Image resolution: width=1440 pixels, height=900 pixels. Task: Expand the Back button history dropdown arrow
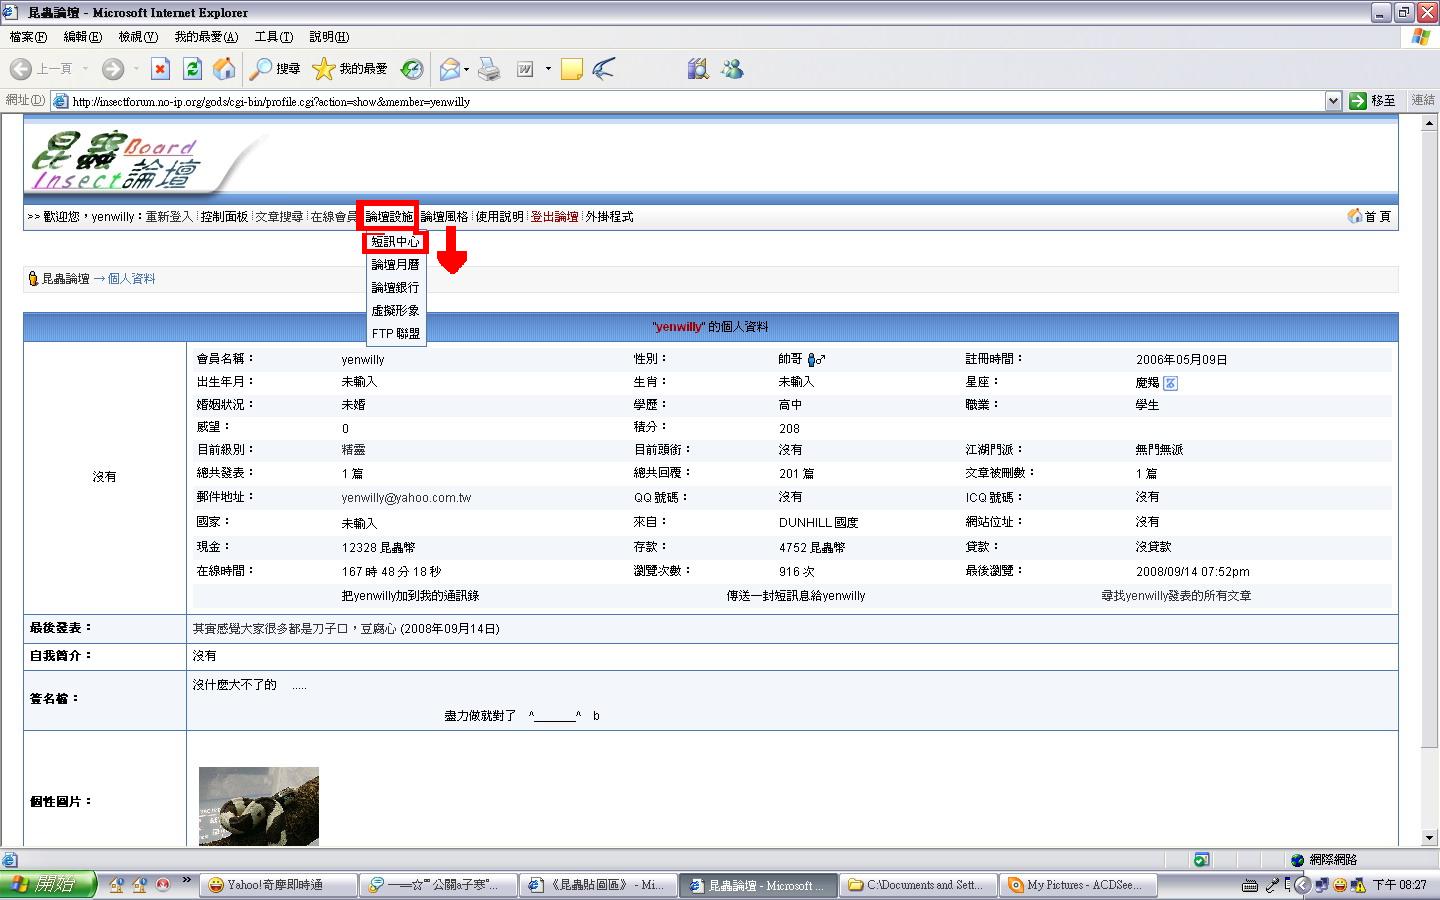click(x=85, y=69)
